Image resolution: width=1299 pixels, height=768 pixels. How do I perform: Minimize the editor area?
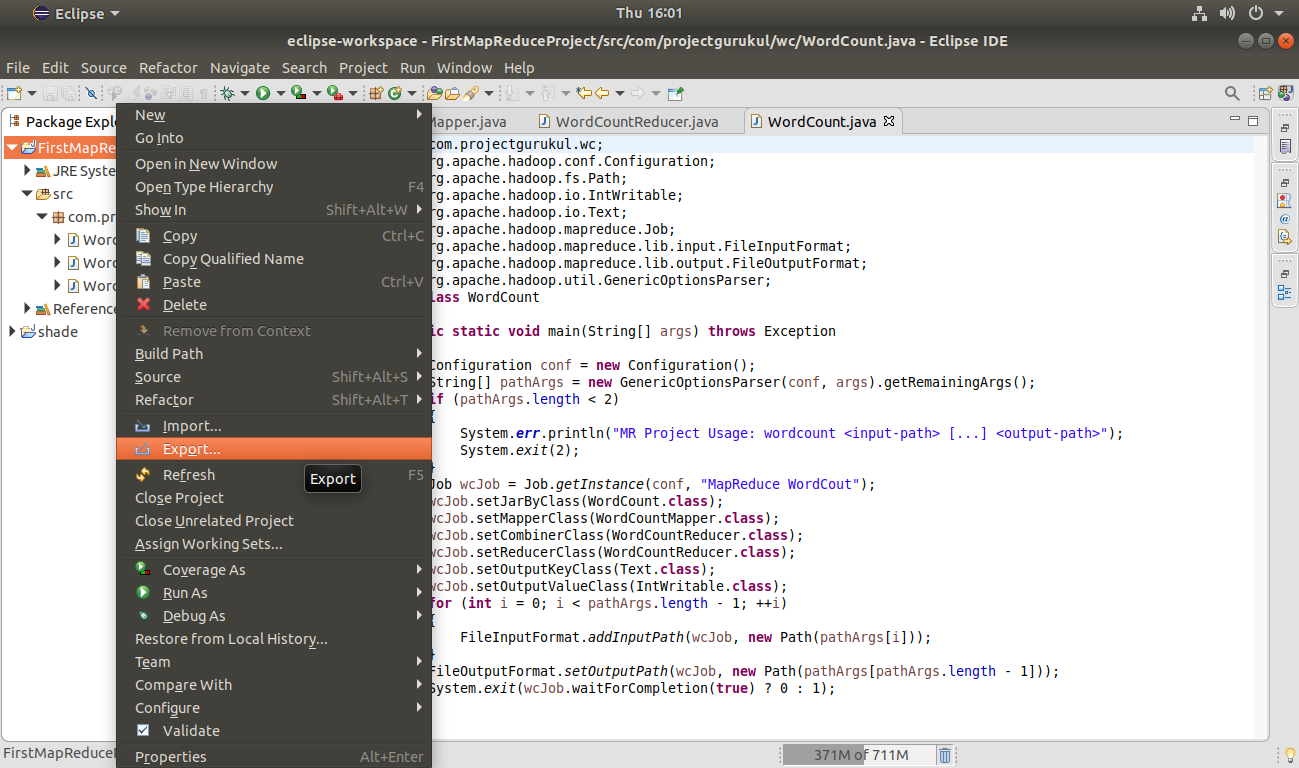pyautogui.click(x=1234, y=120)
